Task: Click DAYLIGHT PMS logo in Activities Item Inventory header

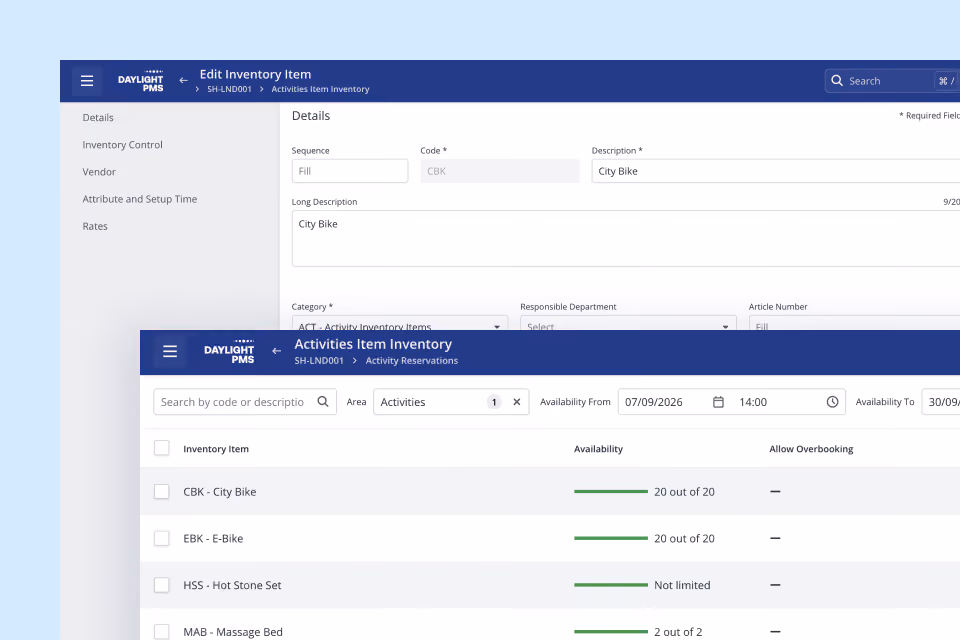Action: pos(229,352)
